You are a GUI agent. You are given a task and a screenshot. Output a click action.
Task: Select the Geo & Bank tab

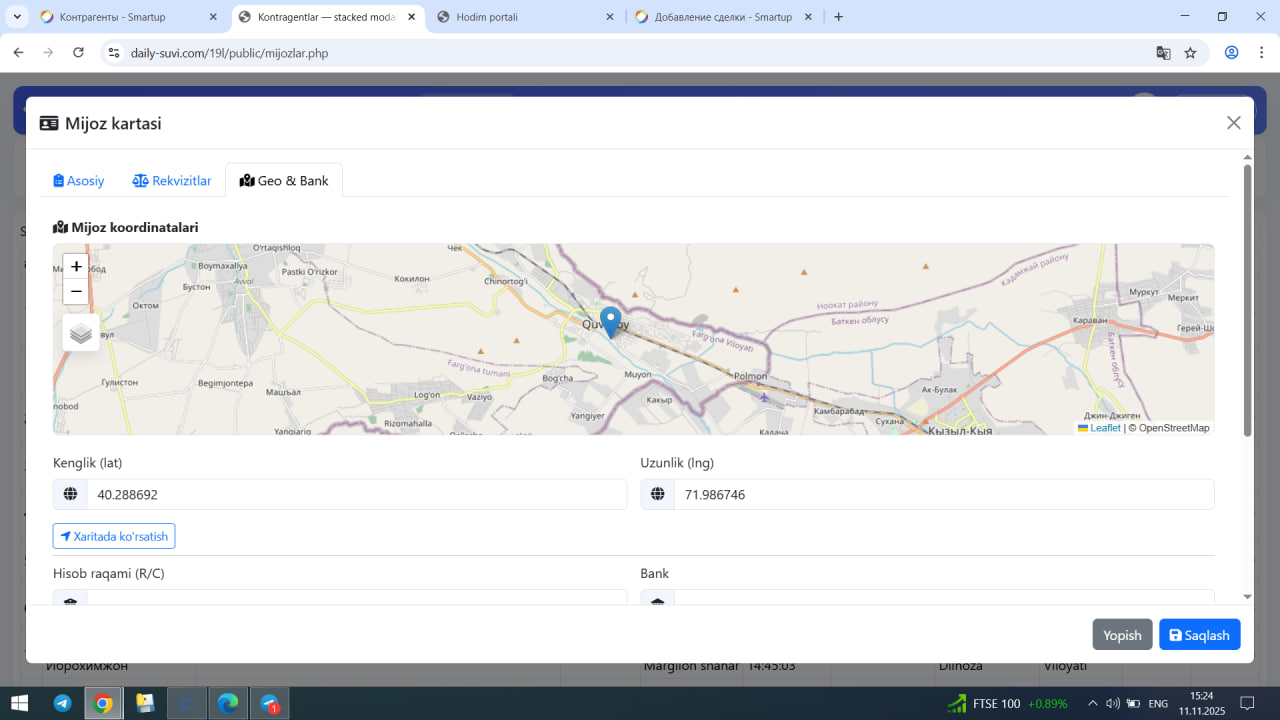(284, 181)
